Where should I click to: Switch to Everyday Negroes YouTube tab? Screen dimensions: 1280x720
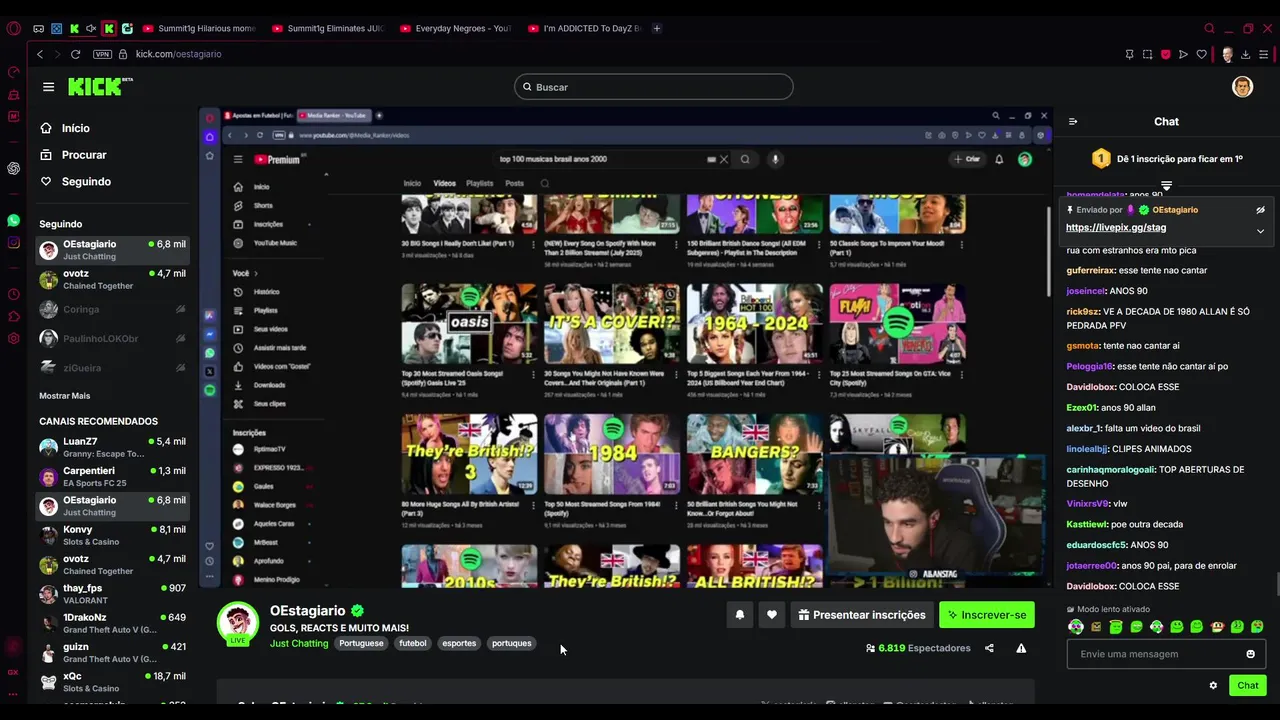point(456,28)
